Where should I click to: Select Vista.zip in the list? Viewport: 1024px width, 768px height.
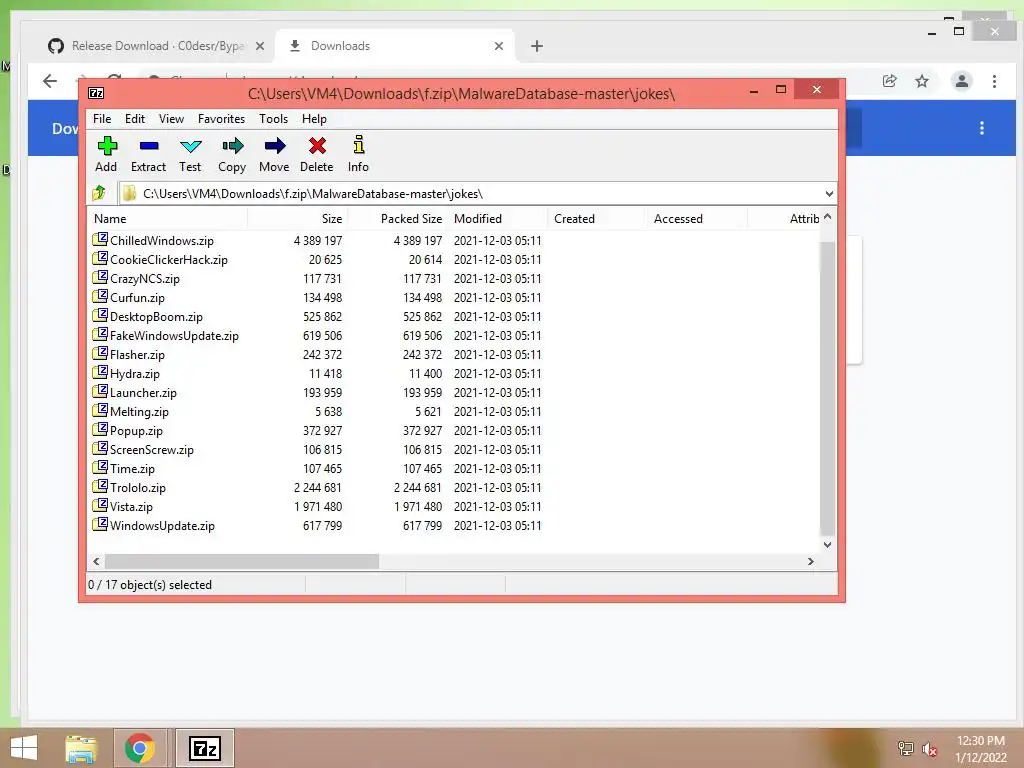[131, 506]
